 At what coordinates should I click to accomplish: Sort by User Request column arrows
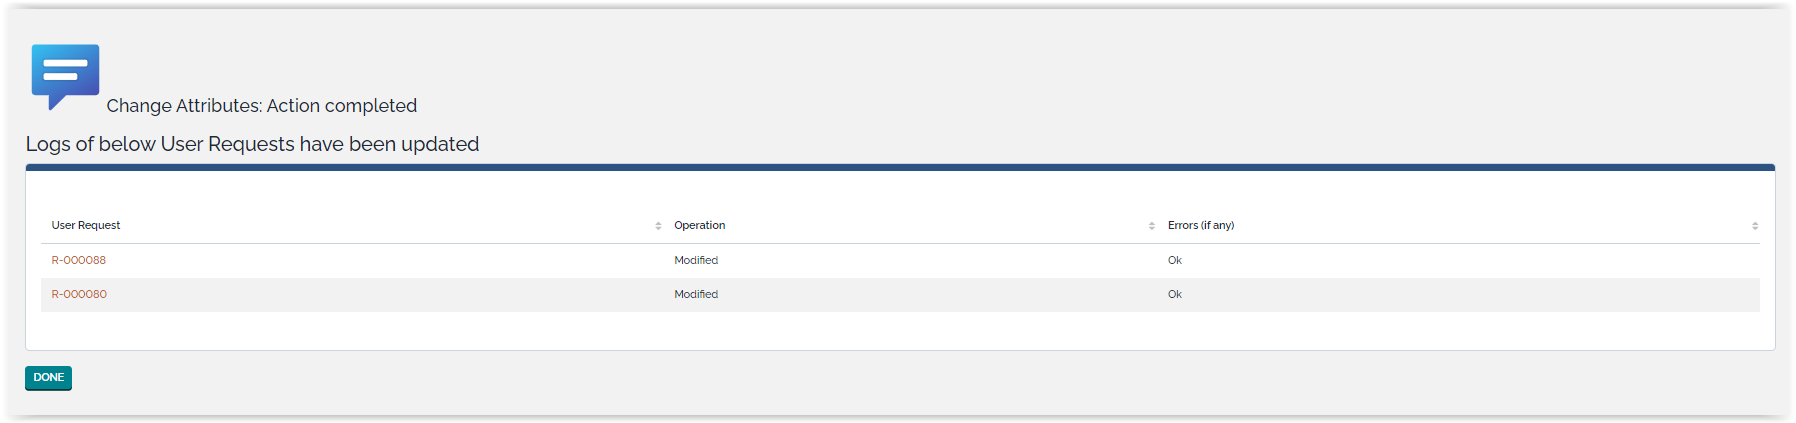click(x=658, y=226)
